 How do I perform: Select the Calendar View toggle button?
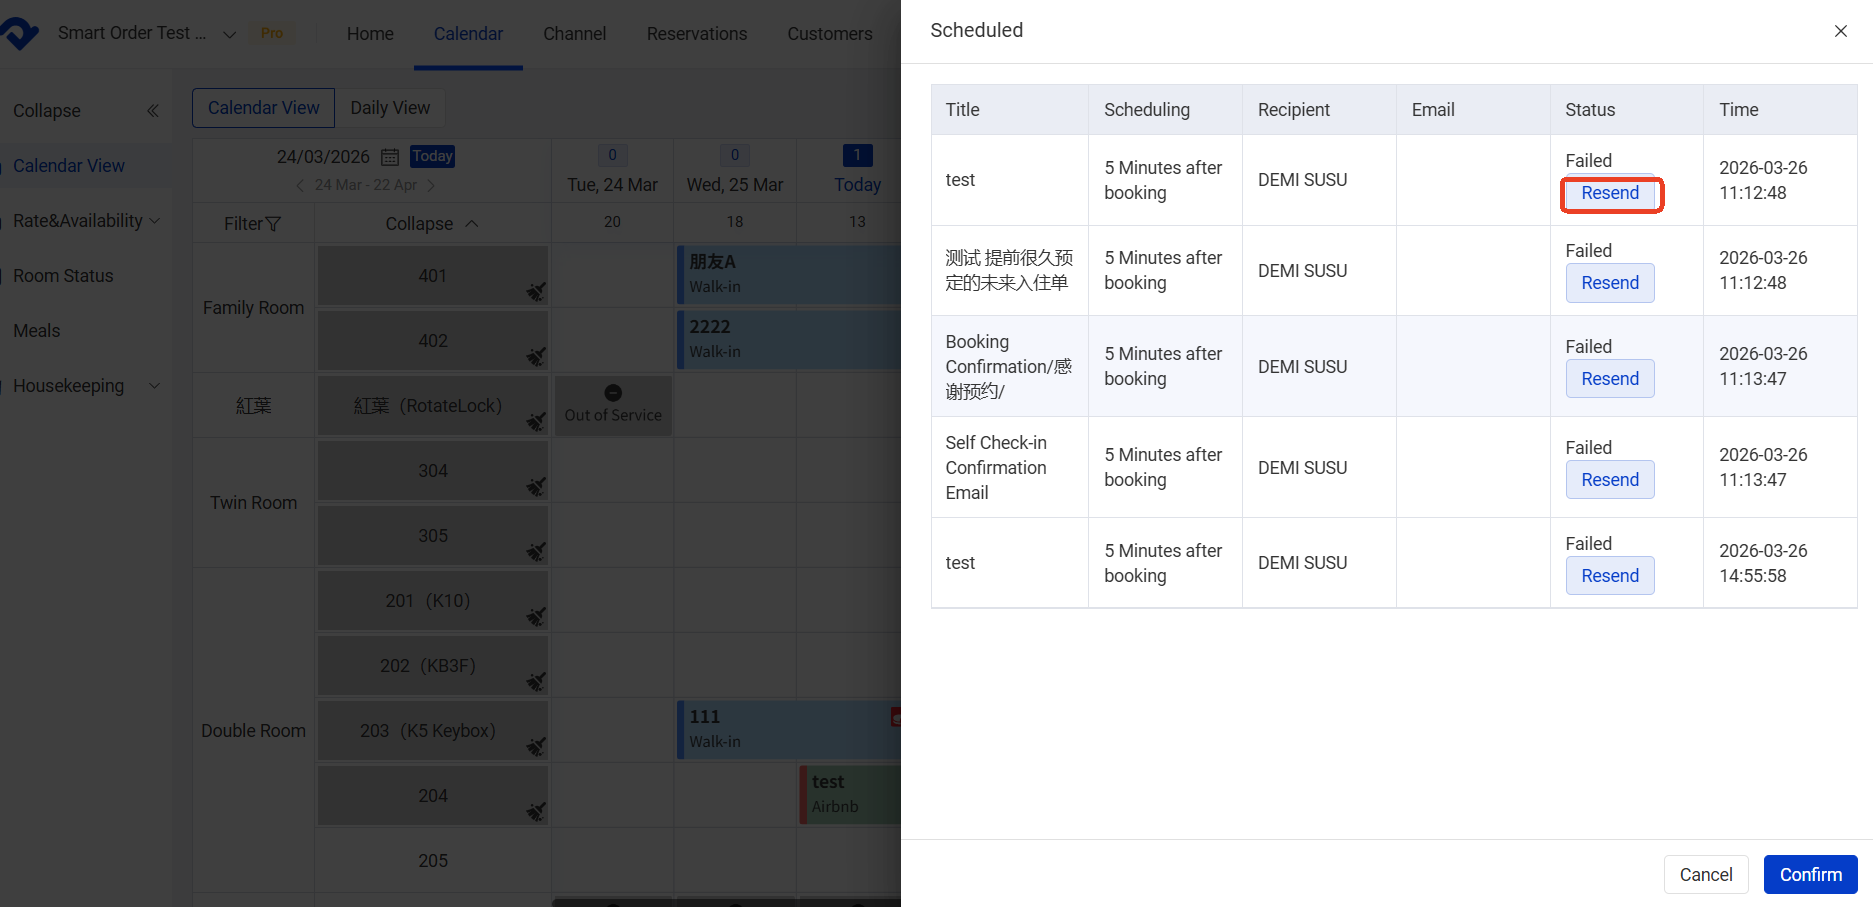(264, 108)
